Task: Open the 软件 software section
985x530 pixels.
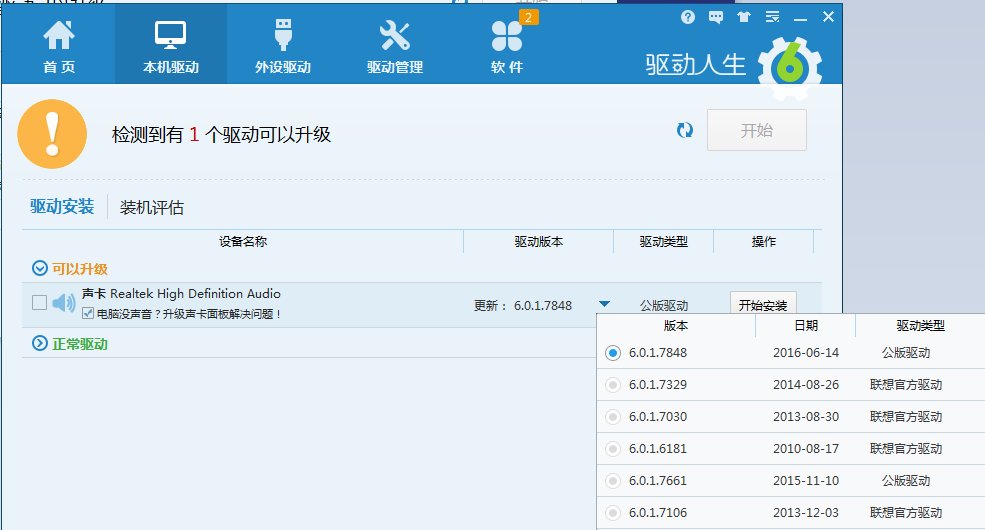Action: tap(506, 48)
